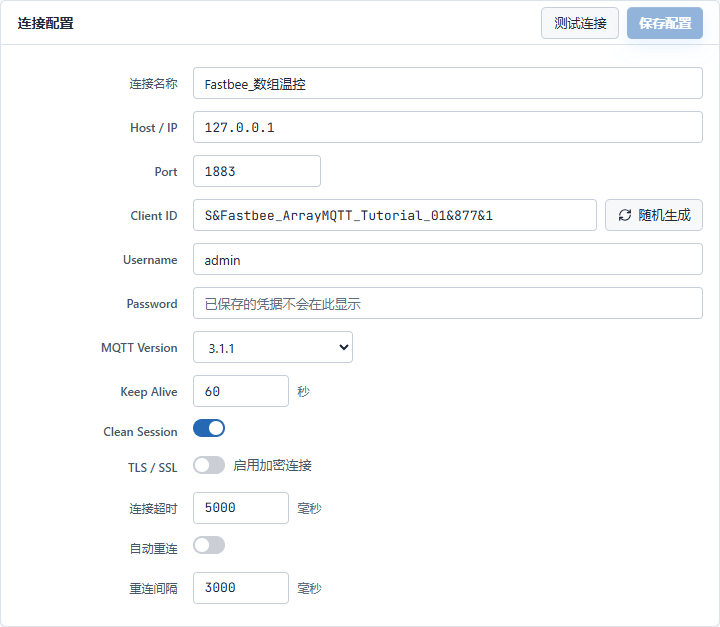Focus the 重连间隔 interval field showing 3000
The image size is (720, 627).
(x=241, y=588)
